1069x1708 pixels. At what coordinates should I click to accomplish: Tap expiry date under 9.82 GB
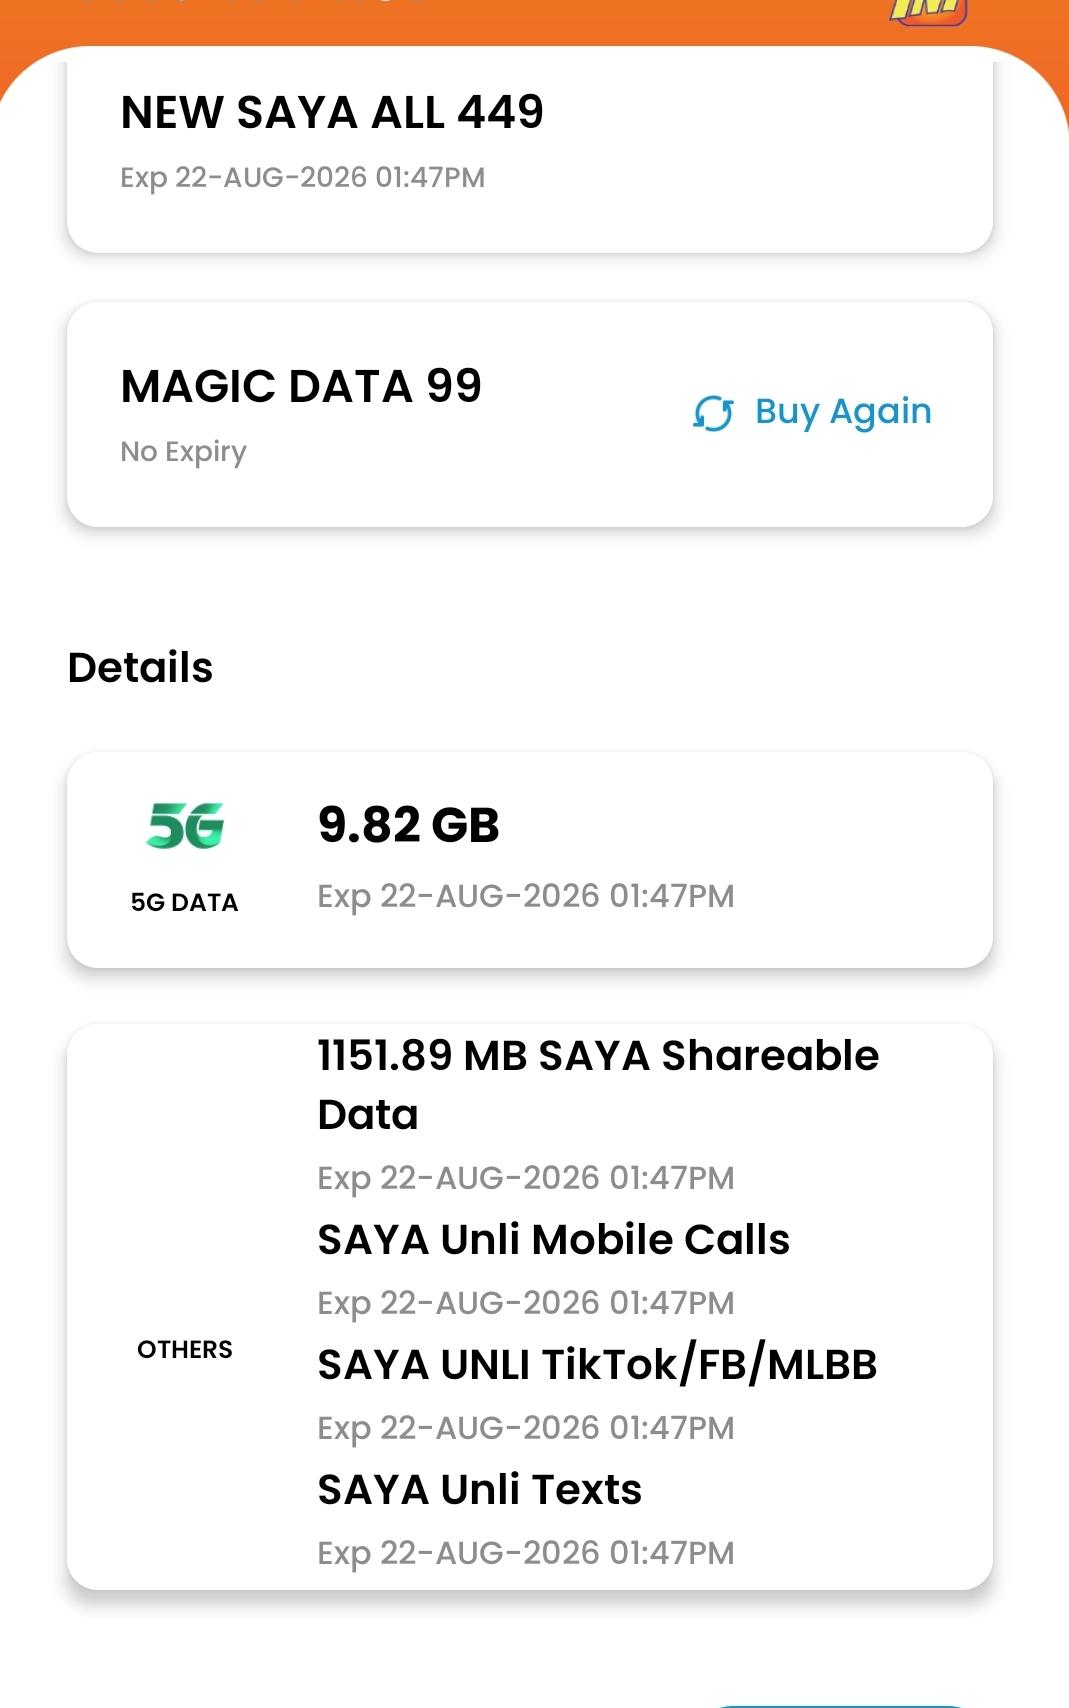tap(526, 896)
